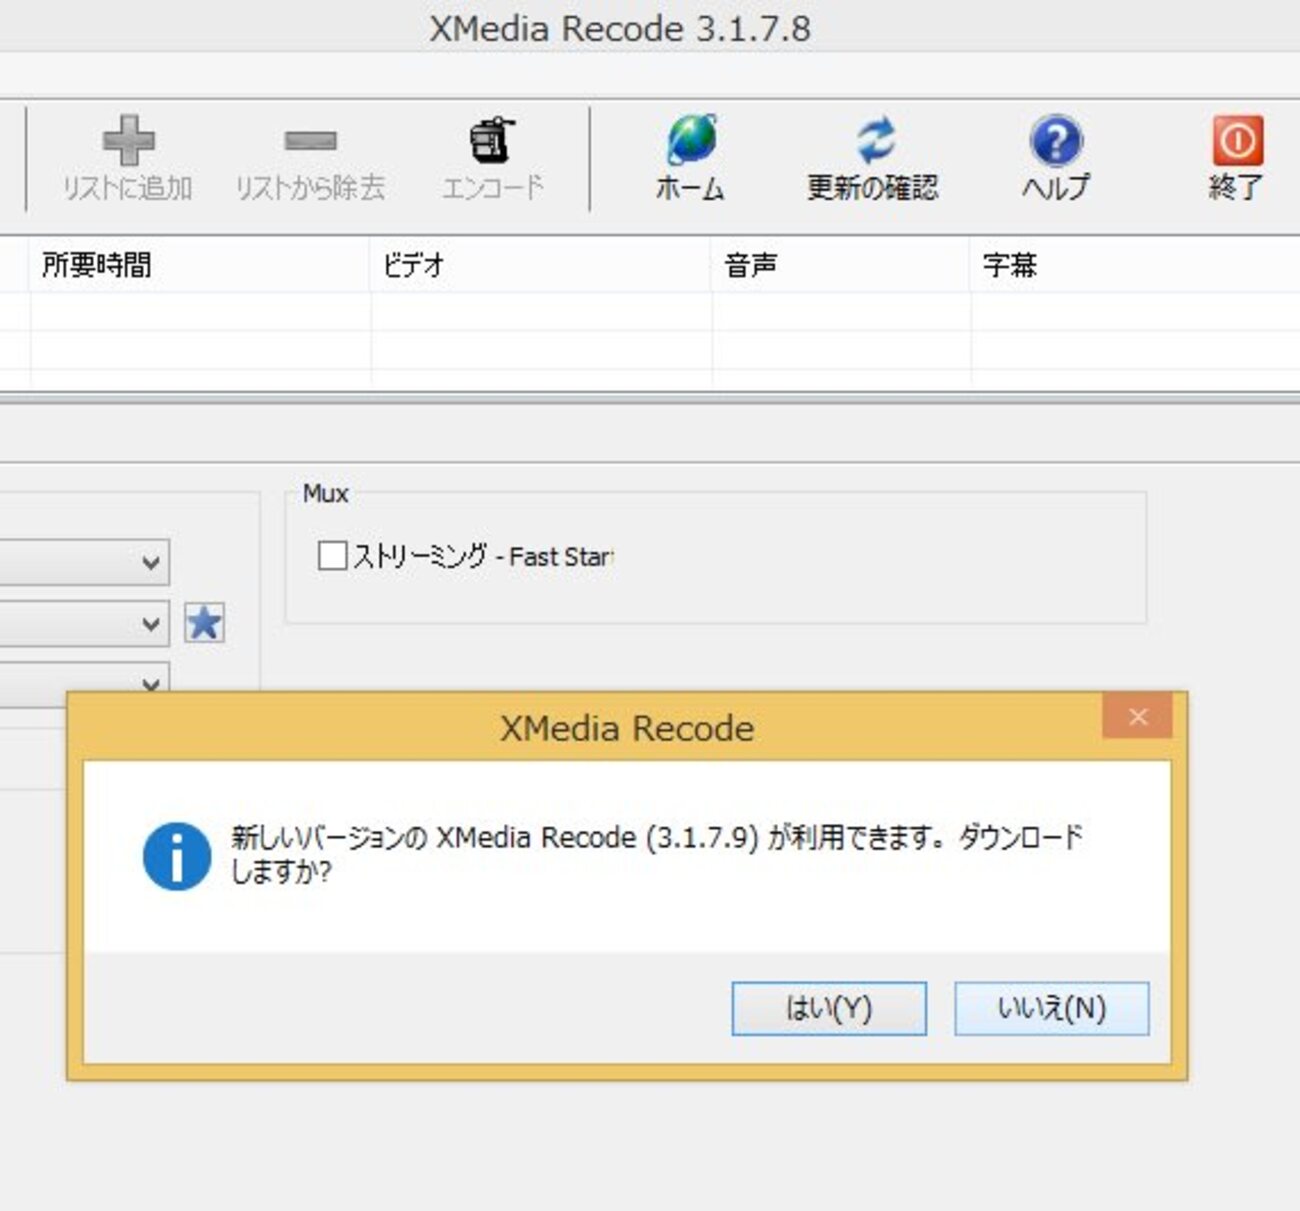1300x1211 pixels.
Task: Open the dropdown next to the star icon
Action: 85,624
